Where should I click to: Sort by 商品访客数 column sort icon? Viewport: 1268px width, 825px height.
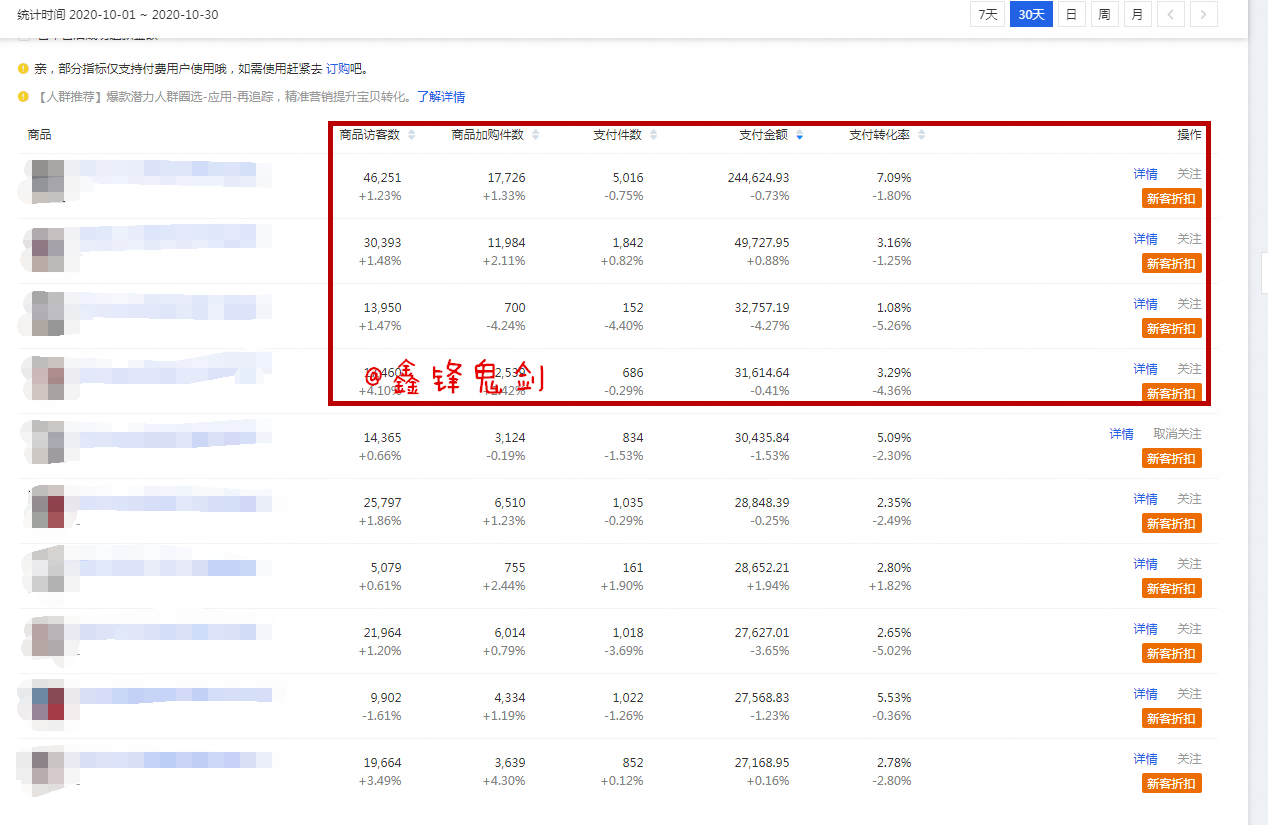(x=411, y=135)
